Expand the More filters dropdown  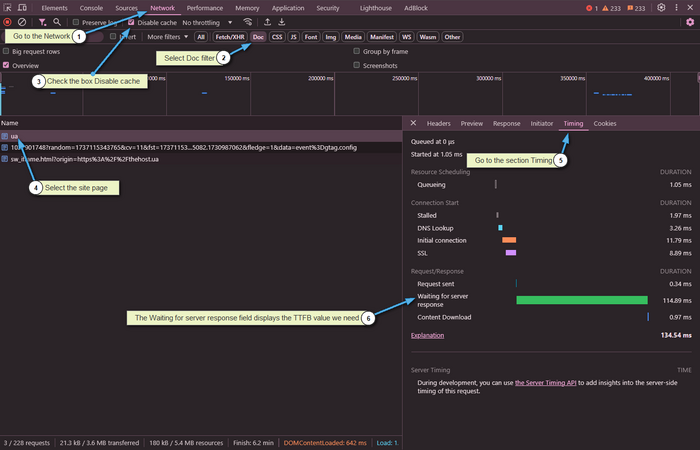[167, 37]
